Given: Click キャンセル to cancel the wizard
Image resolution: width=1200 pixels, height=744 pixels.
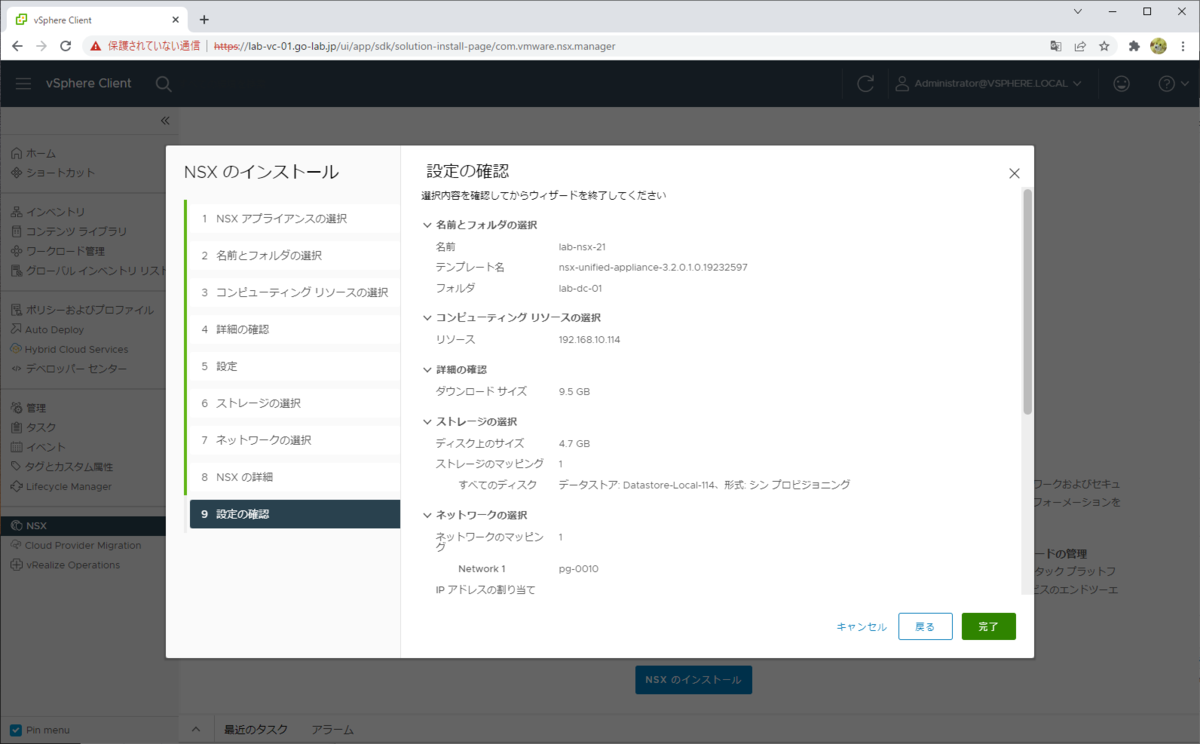Looking at the screenshot, I should pyautogui.click(x=862, y=627).
